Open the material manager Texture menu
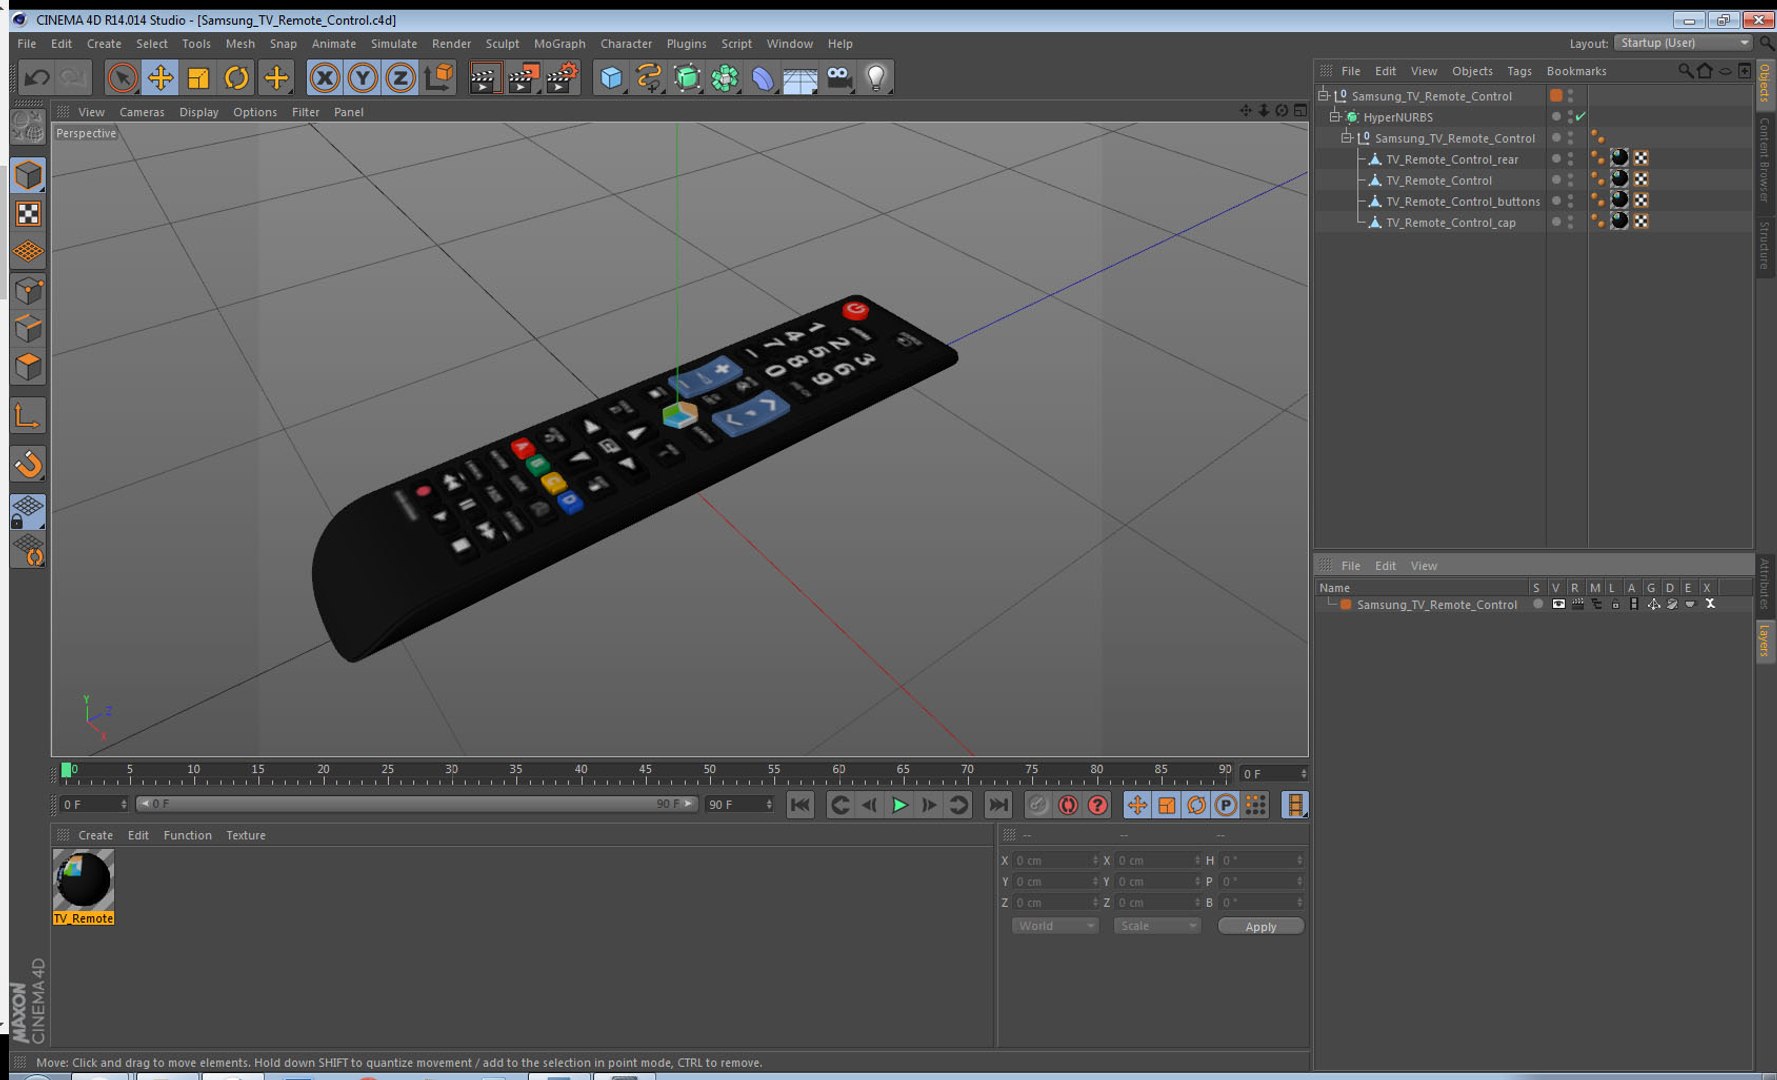This screenshot has height=1080, width=1777. [x=246, y=835]
